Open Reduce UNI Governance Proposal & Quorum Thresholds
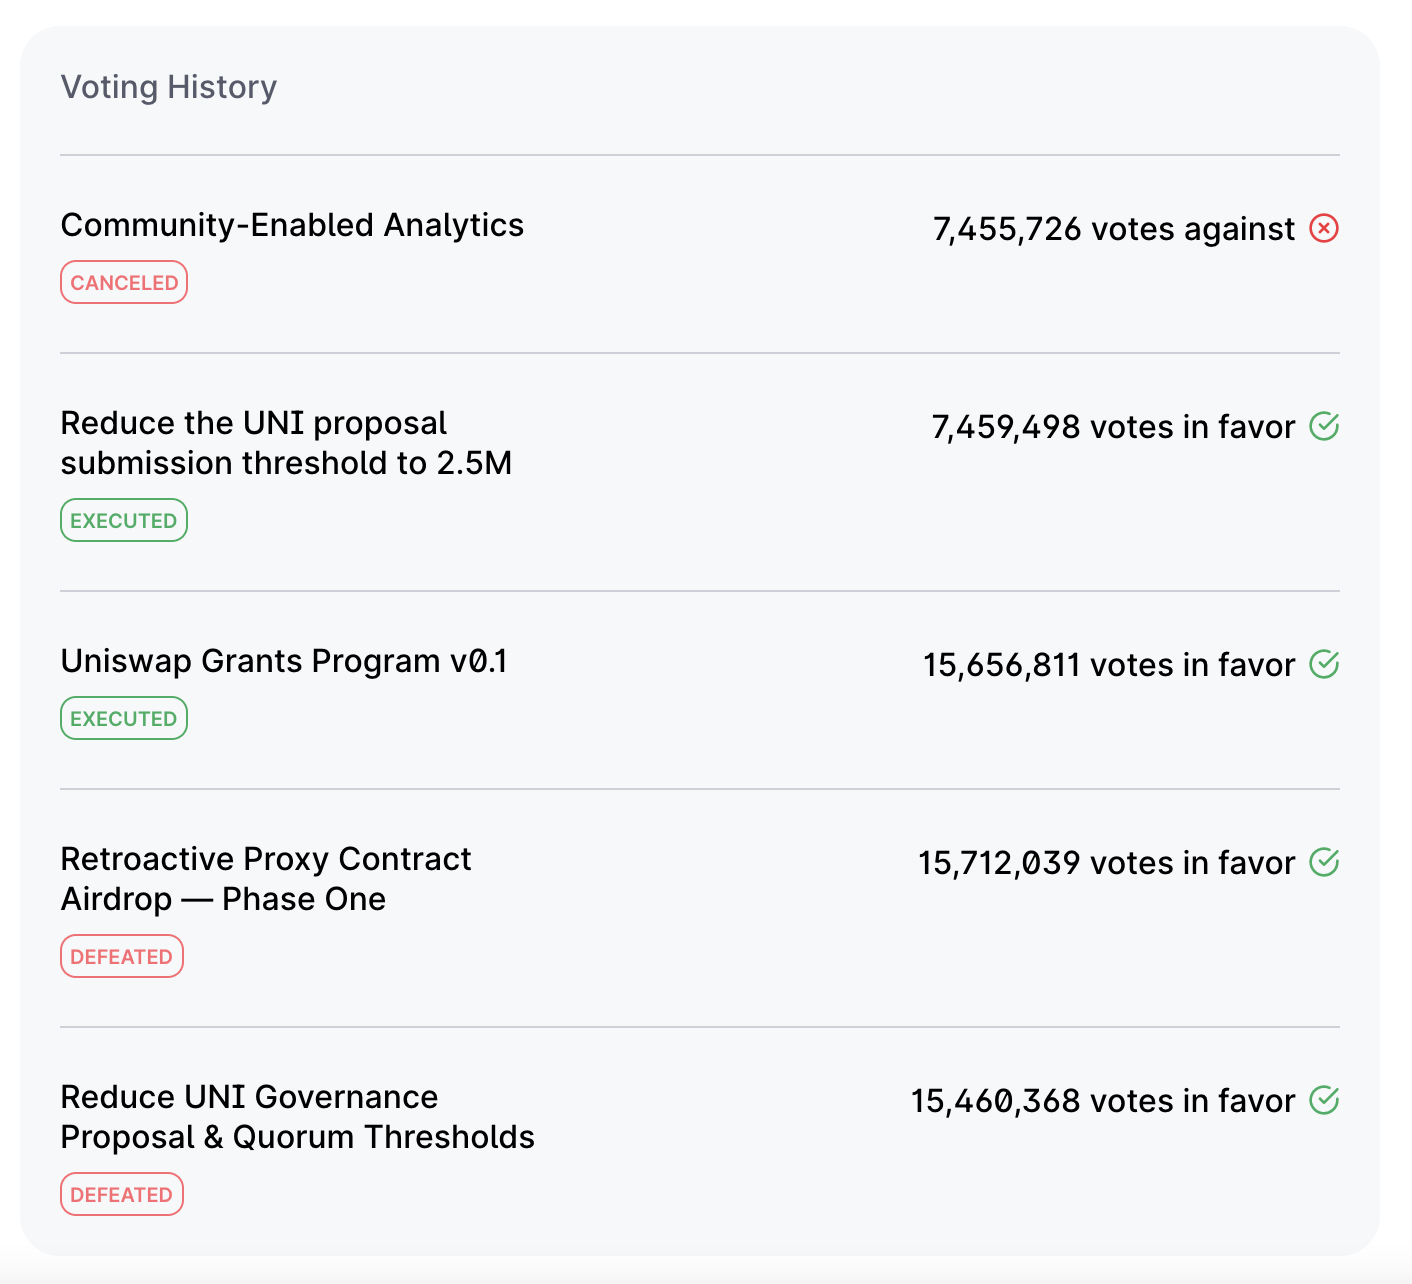Screen dimensions: 1412x1284 coord(298,1117)
